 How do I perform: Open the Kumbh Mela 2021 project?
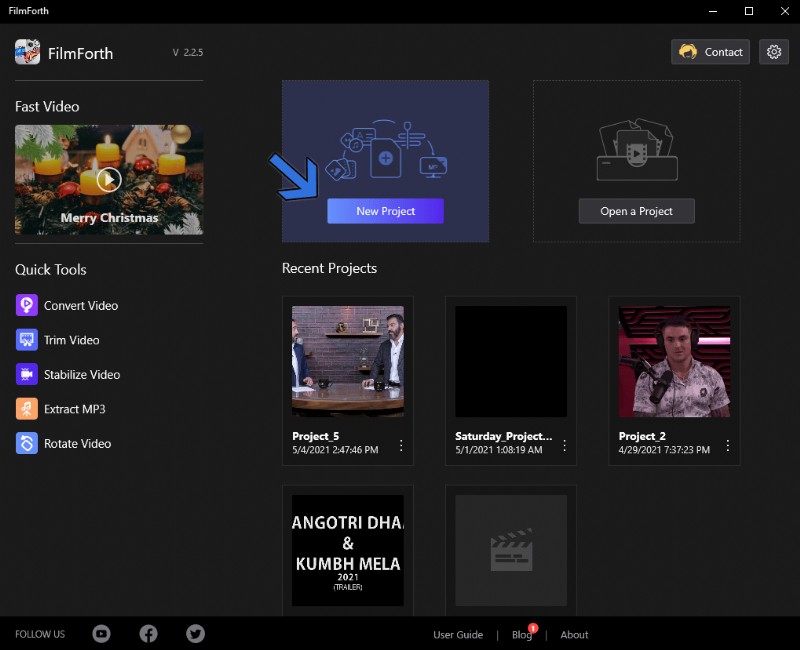tap(347, 550)
